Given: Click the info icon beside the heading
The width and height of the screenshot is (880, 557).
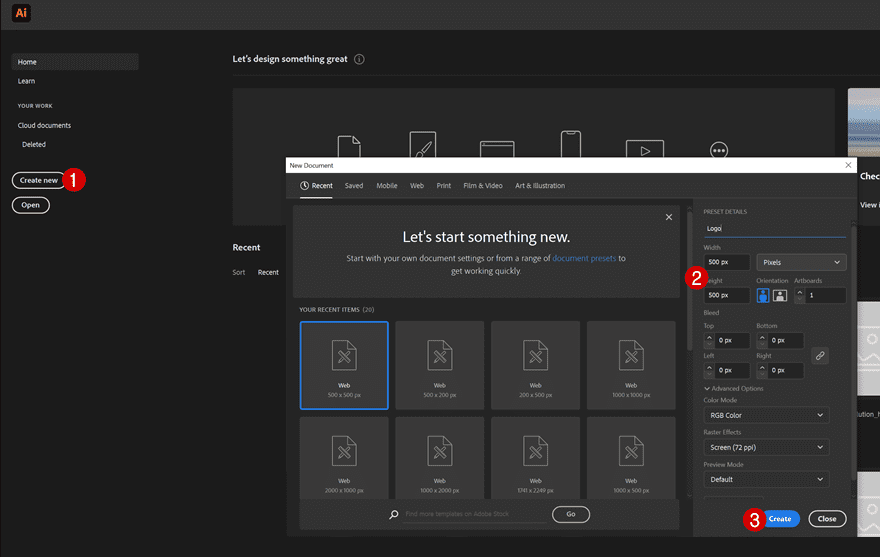Looking at the screenshot, I should pos(359,59).
